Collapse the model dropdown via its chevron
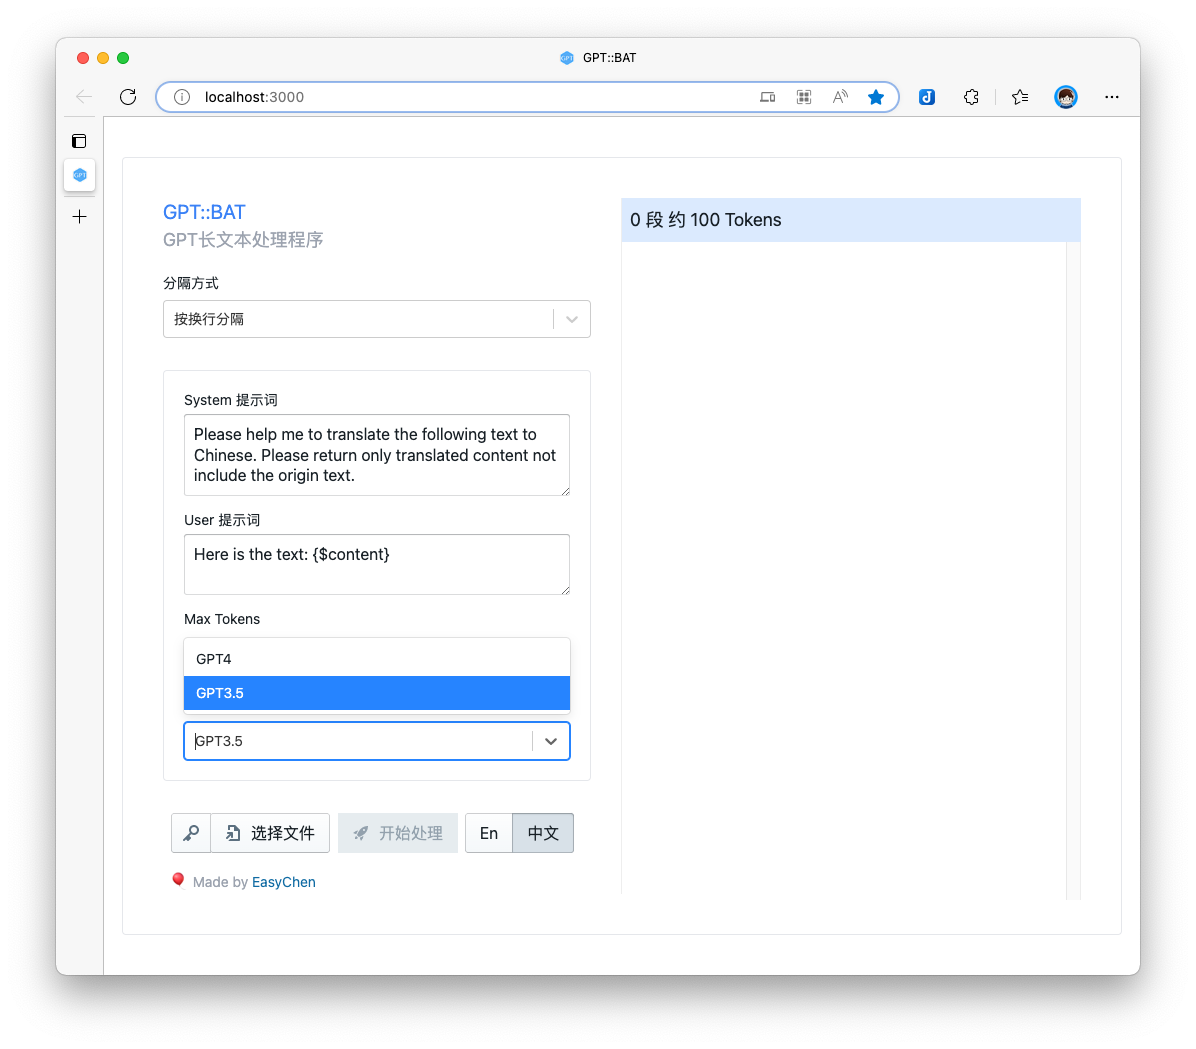 [551, 741]
